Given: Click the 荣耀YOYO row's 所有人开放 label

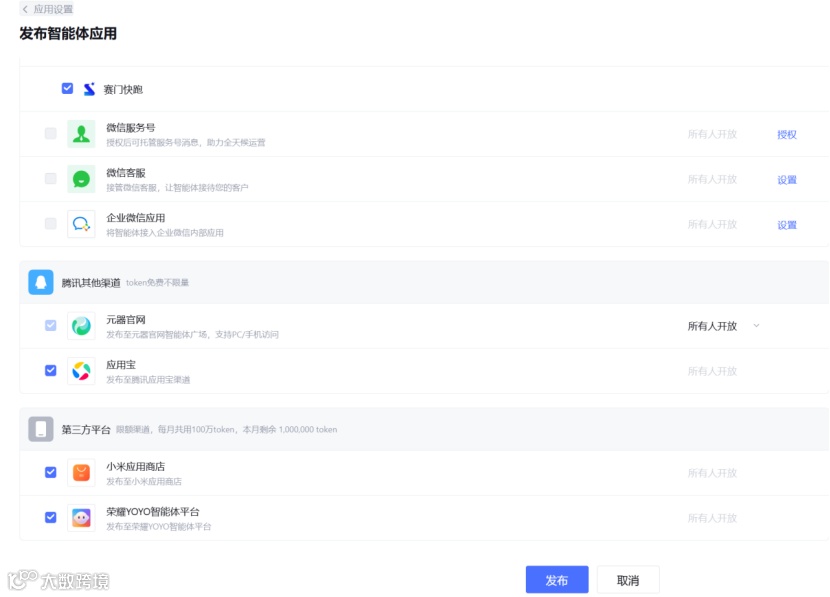Looking at the screenshot, I should click(712, 518).
